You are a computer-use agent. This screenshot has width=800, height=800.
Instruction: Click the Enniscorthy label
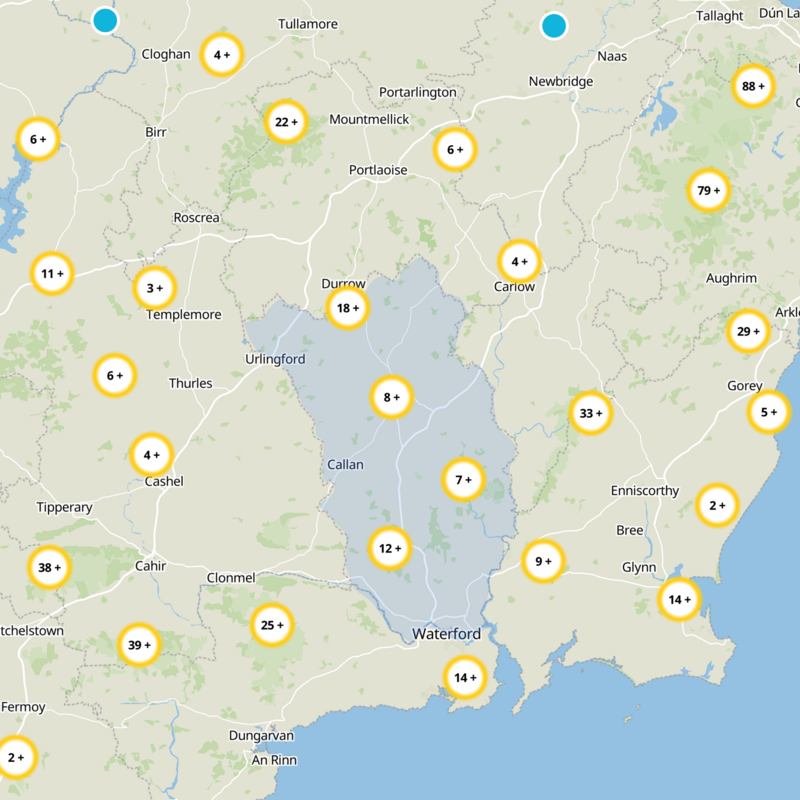click(x=645, y=491)
